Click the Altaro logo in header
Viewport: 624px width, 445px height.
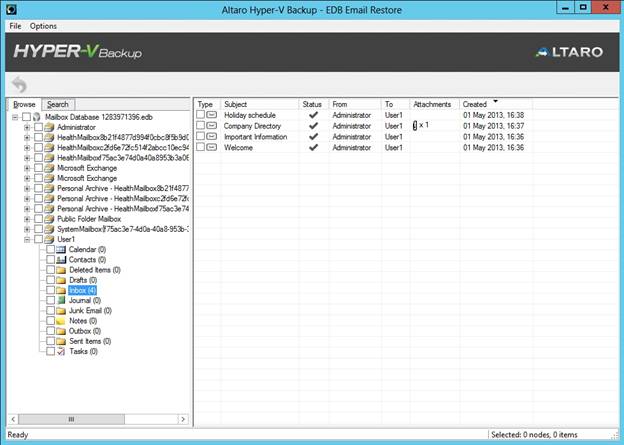[569, 52]
